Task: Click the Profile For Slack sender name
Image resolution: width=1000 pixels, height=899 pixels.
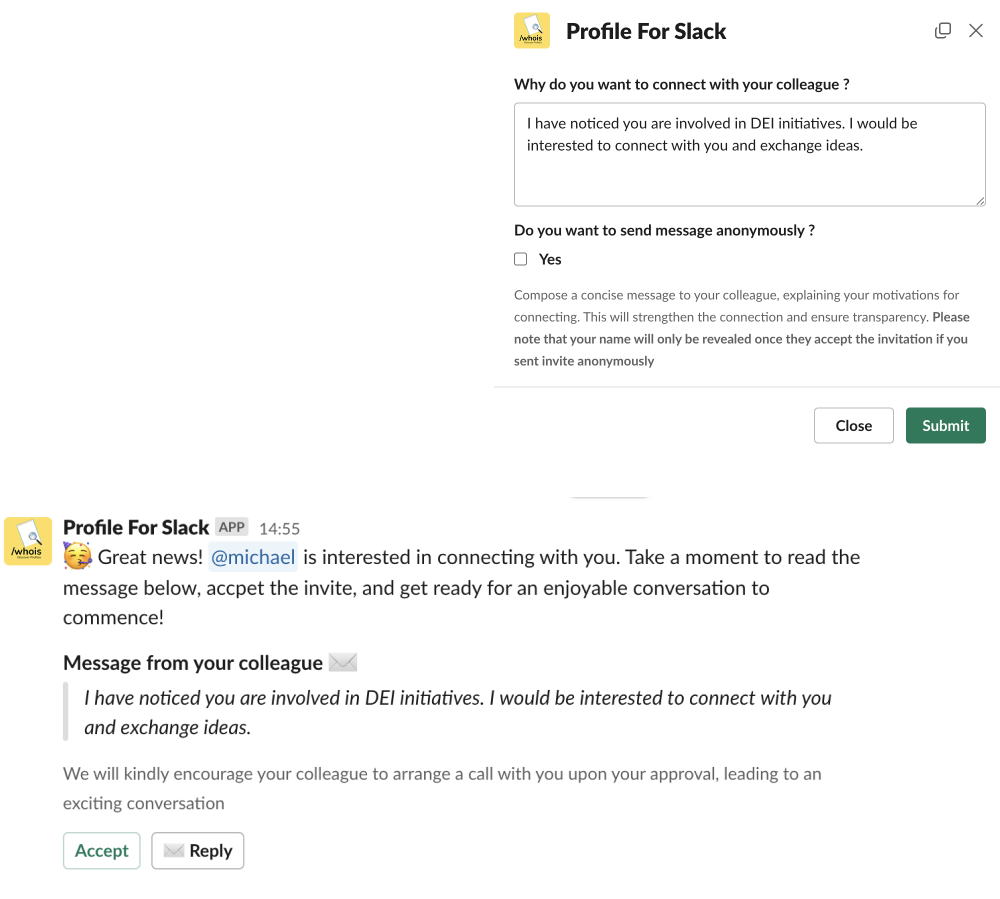Action: (136, 527)
